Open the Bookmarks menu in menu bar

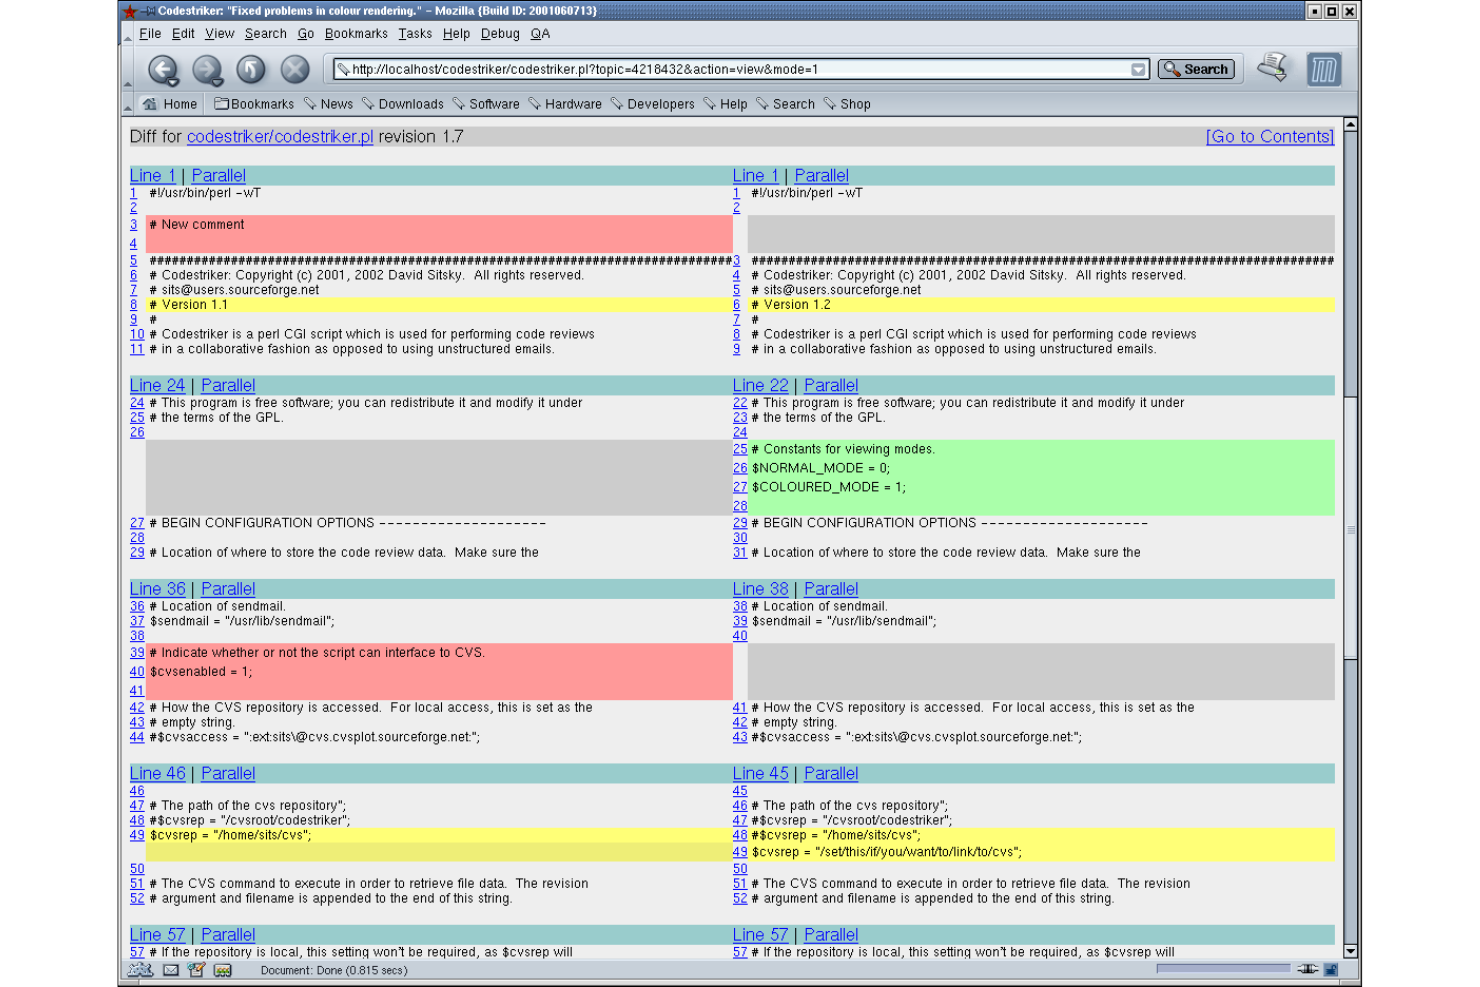coord(356,34)
